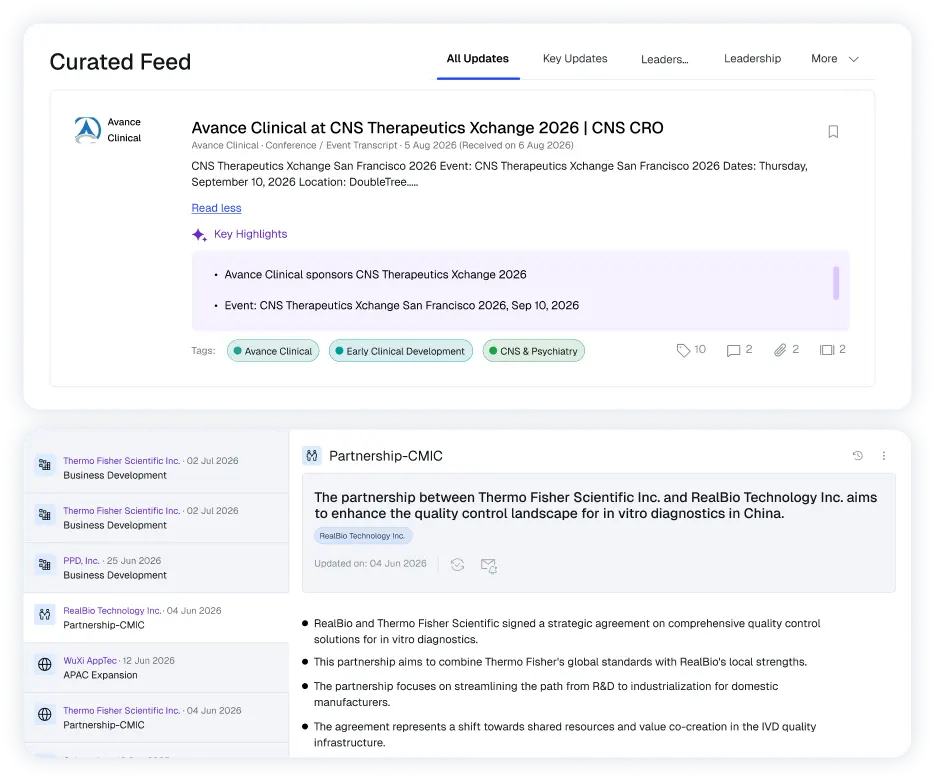Image resolution: width=935 pixels, height=781 pixels.
Task: Open RealBio Technology Inc. link in the list
Action: (112, 610)
